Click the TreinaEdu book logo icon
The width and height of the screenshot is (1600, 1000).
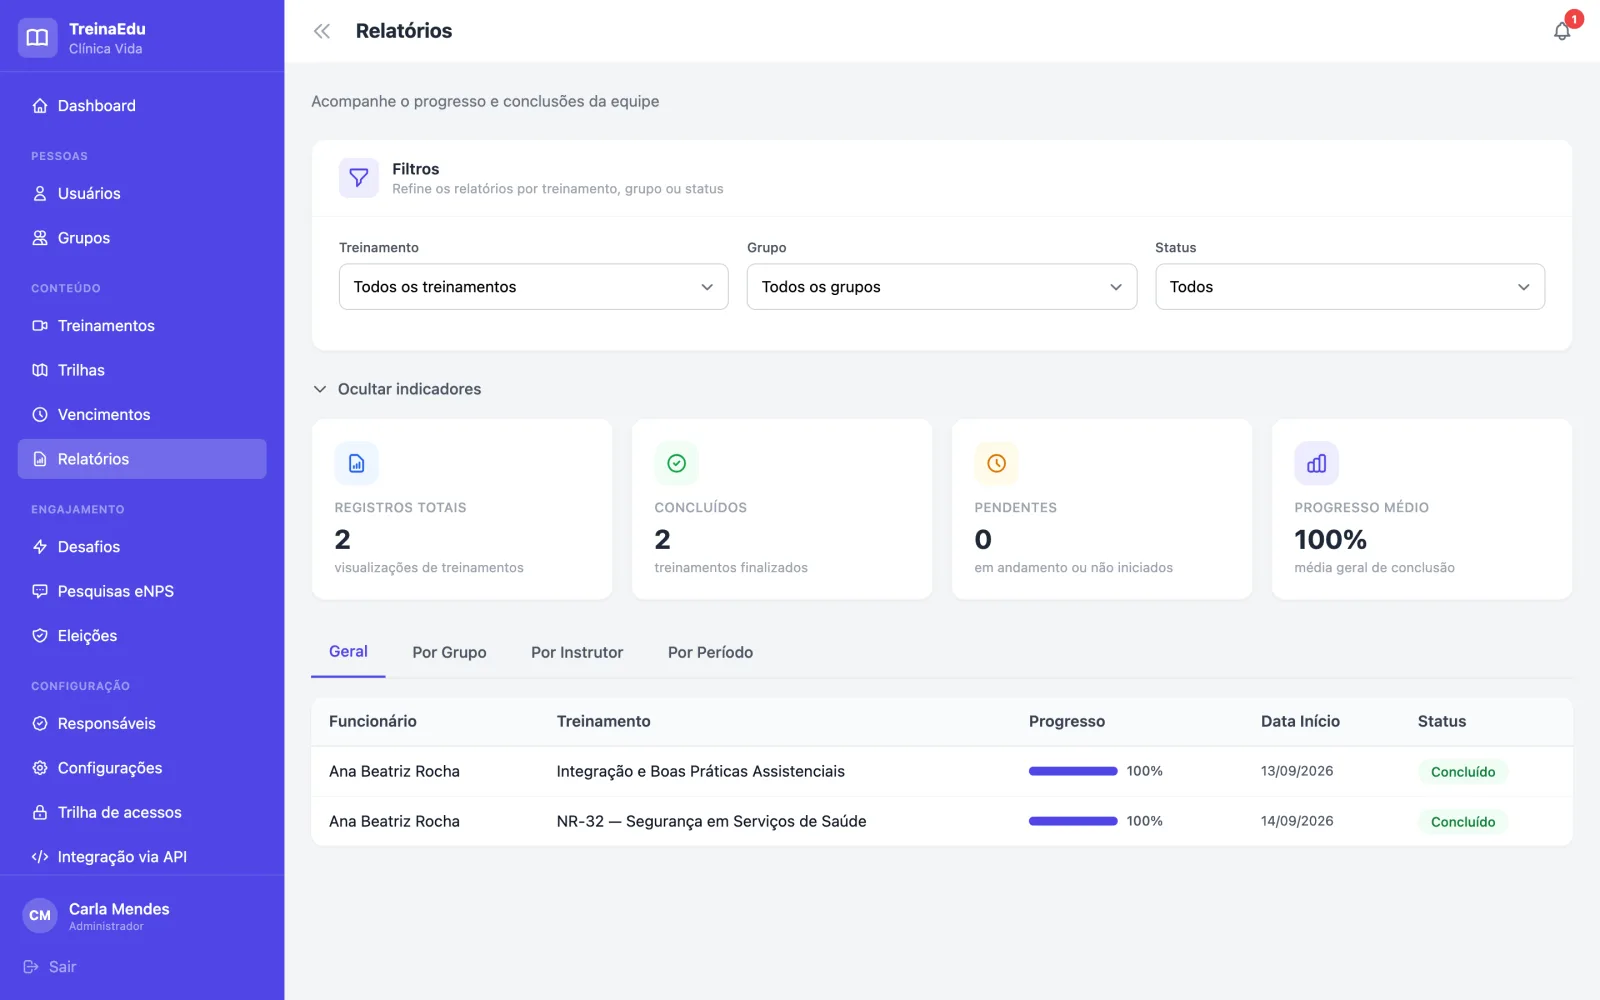[37, 38]
